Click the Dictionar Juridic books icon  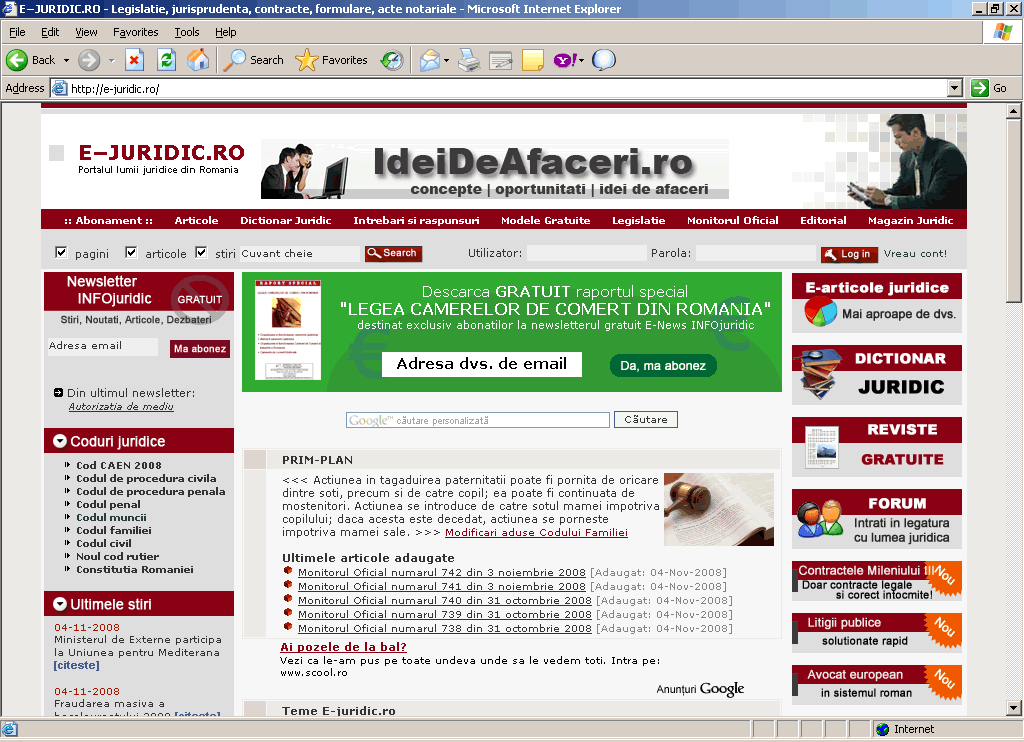click(821, 374)
